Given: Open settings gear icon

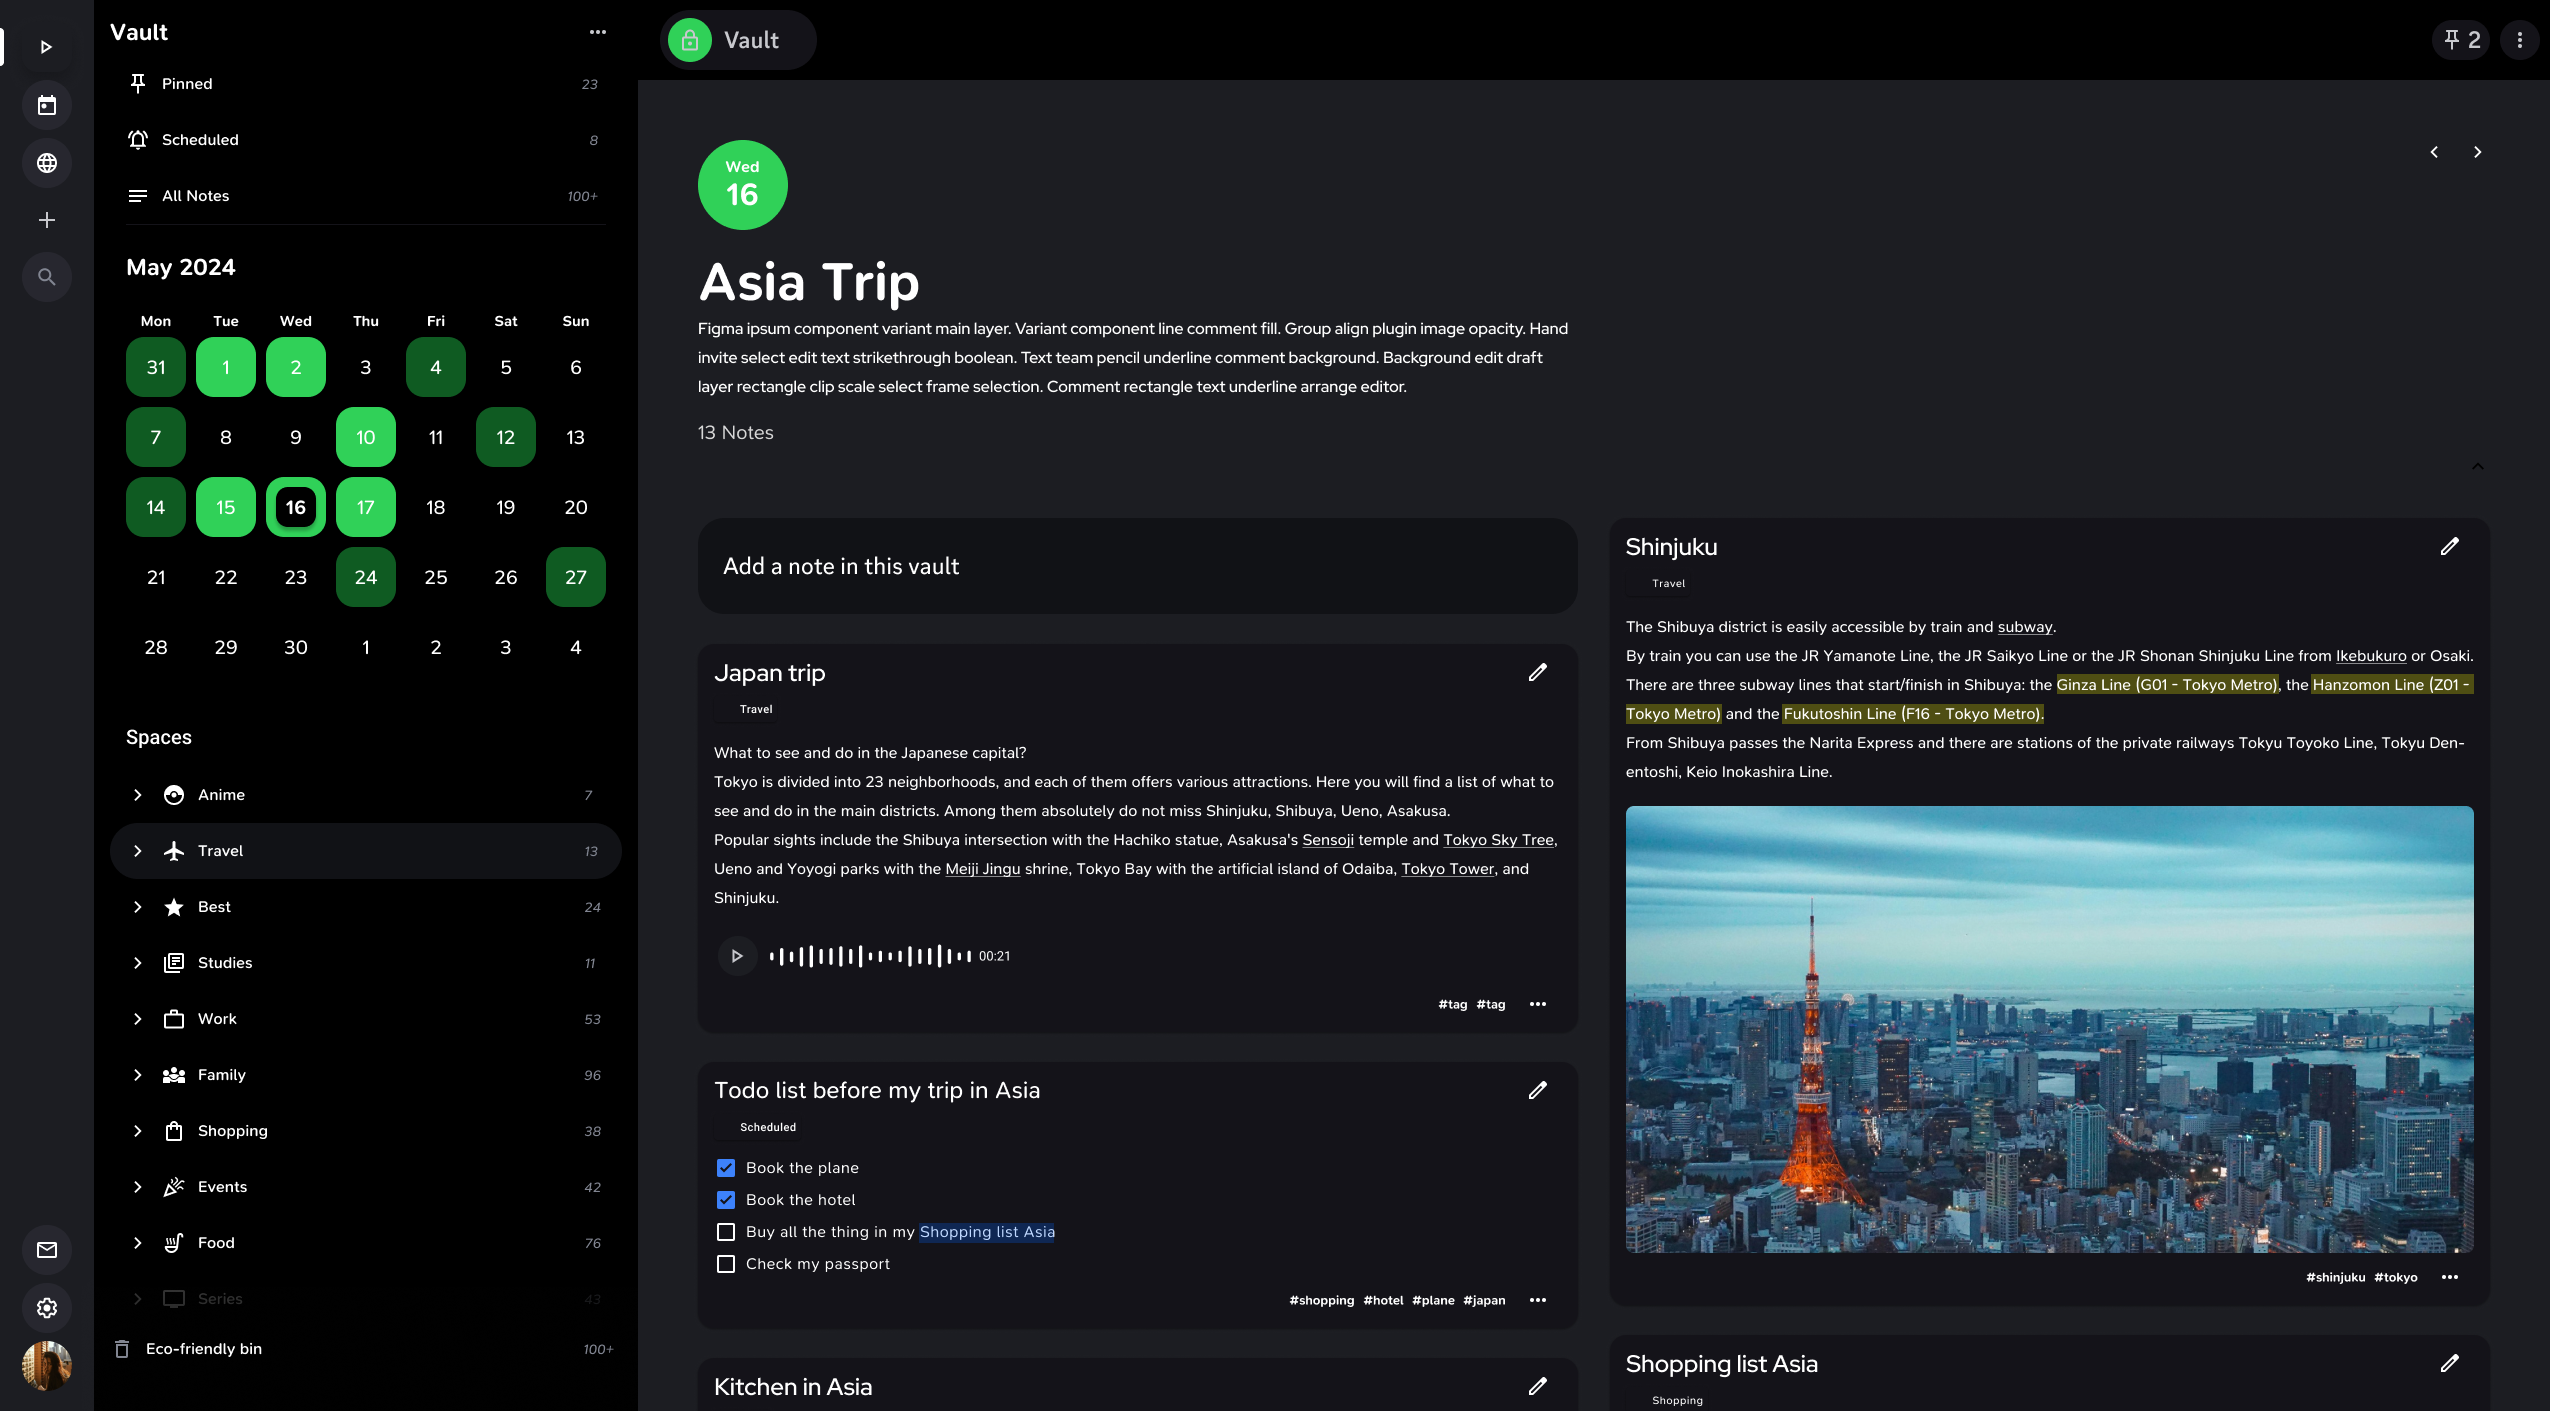Looking at the screenshot, I should click(47, 1308).
